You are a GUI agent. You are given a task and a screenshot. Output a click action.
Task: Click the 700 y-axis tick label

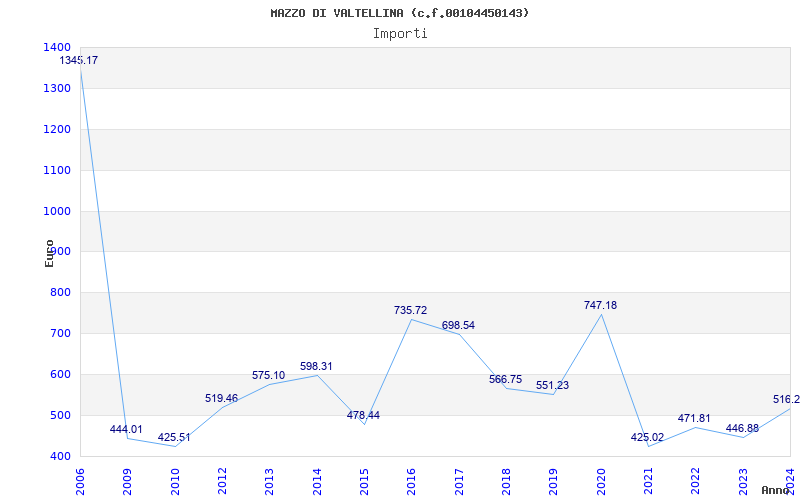(61, 334)
